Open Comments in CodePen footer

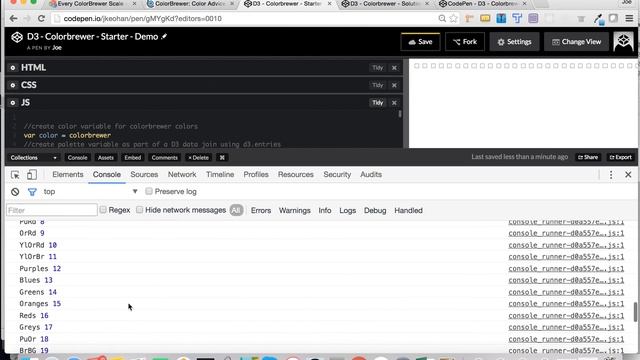pos(164,158)
